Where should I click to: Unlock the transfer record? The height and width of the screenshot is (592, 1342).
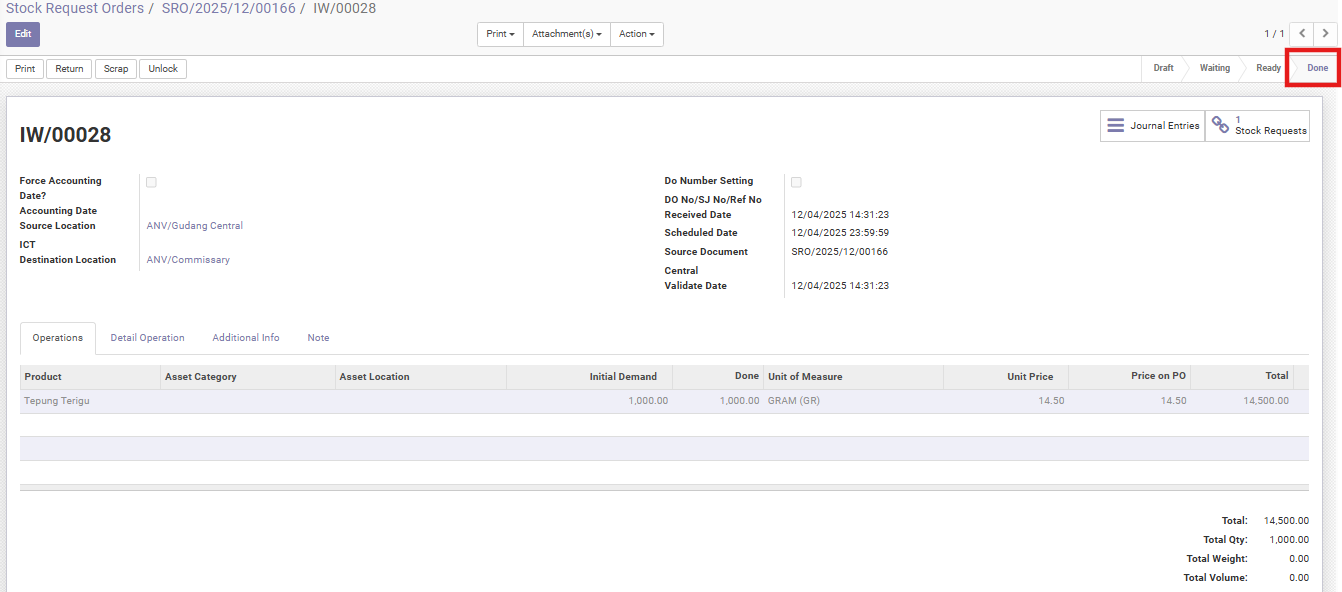click(163, 69)
